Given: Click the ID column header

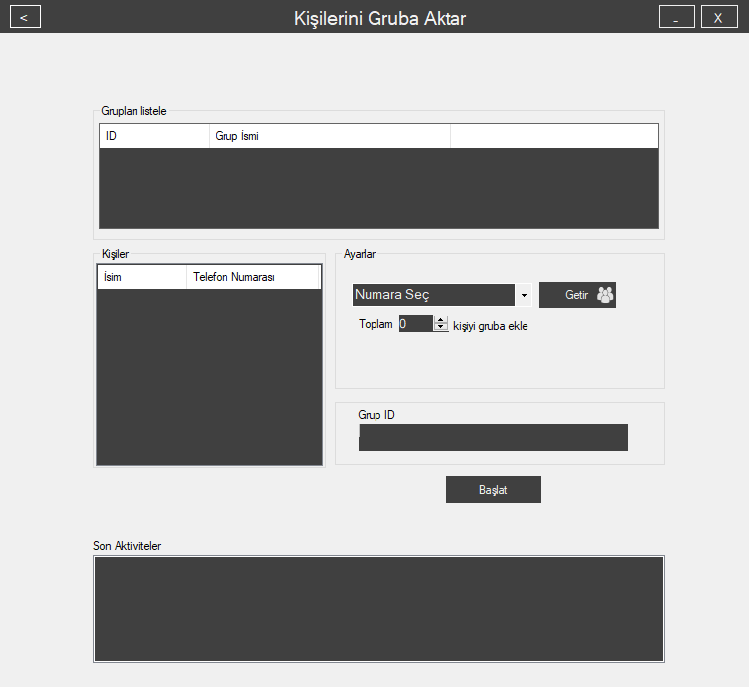Looking at the screenshot, I should click(x=154, y=136).
